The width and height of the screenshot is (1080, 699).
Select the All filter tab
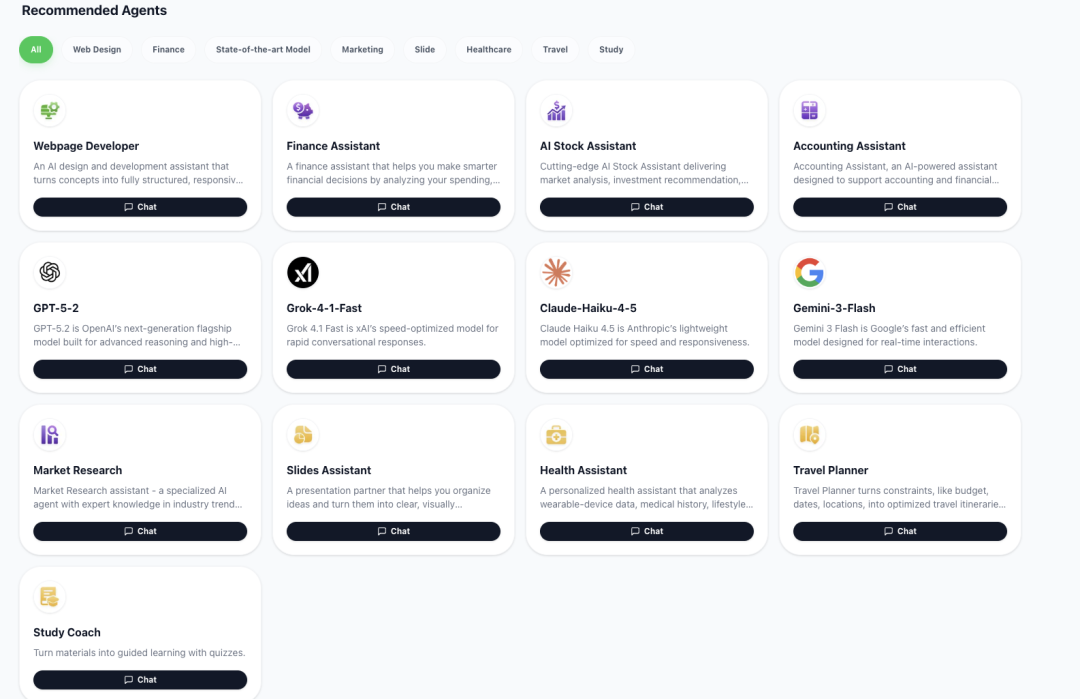36,49
